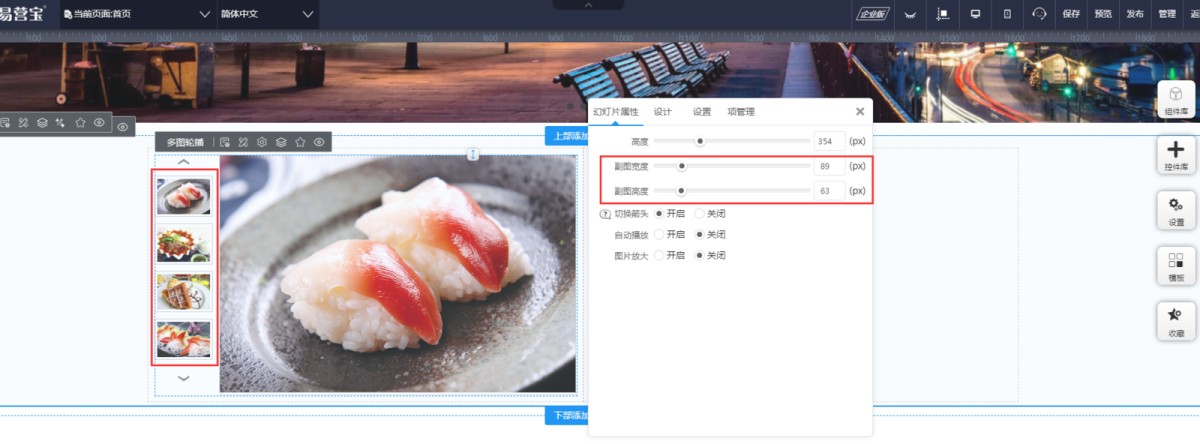Open the 管理 management menu
The image size is (1200, 444).
(x=1167, y=14)
